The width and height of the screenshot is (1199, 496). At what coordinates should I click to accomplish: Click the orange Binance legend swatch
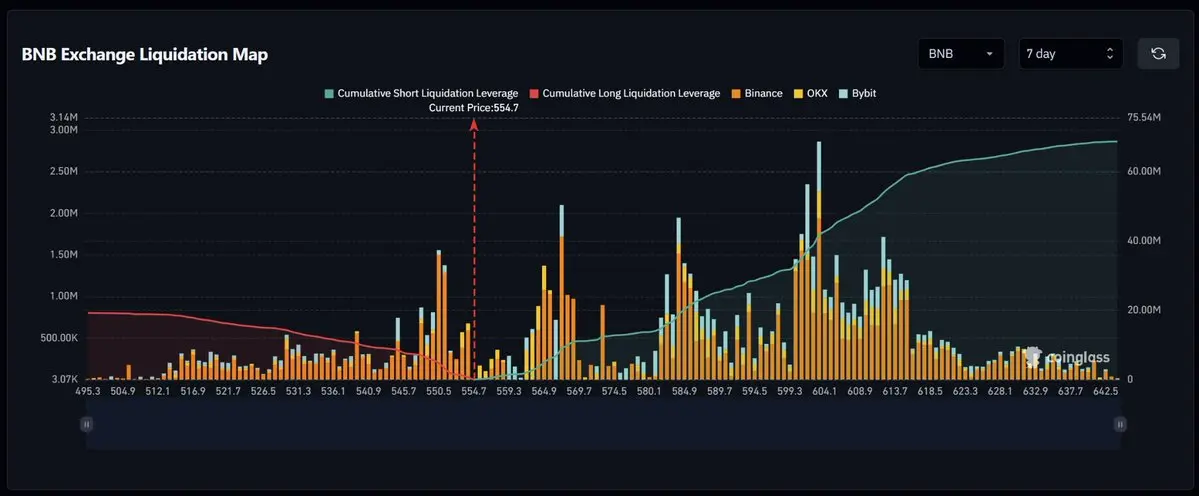(x=736, y=93)
